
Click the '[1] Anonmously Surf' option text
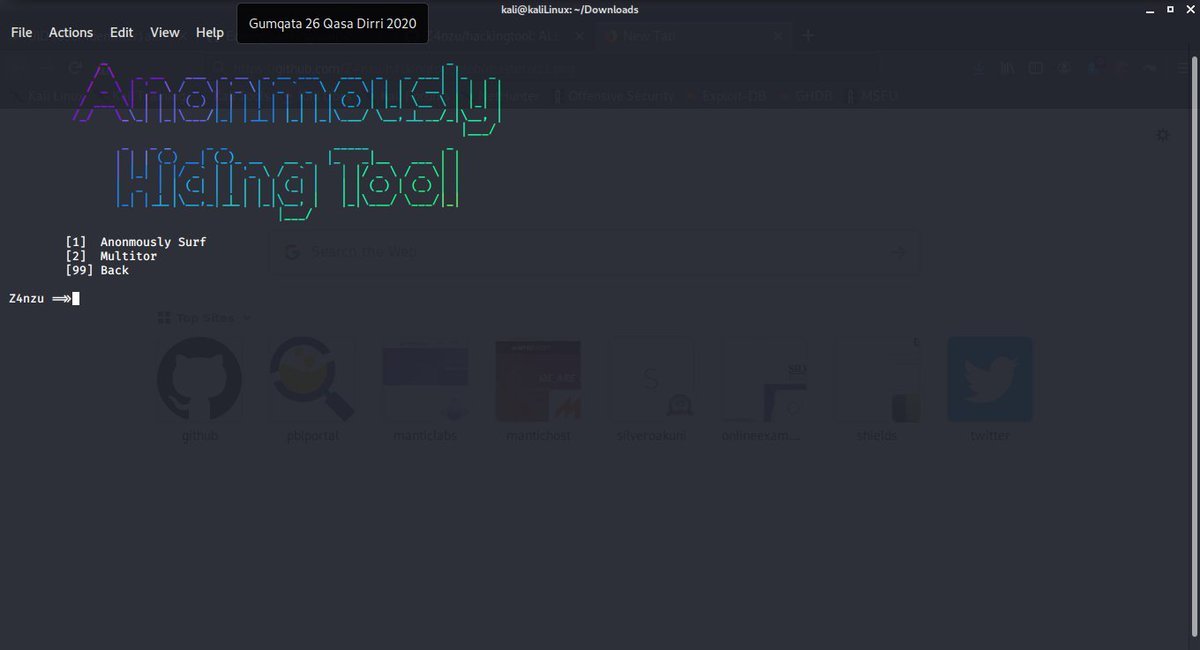click(x=136, y=242)
